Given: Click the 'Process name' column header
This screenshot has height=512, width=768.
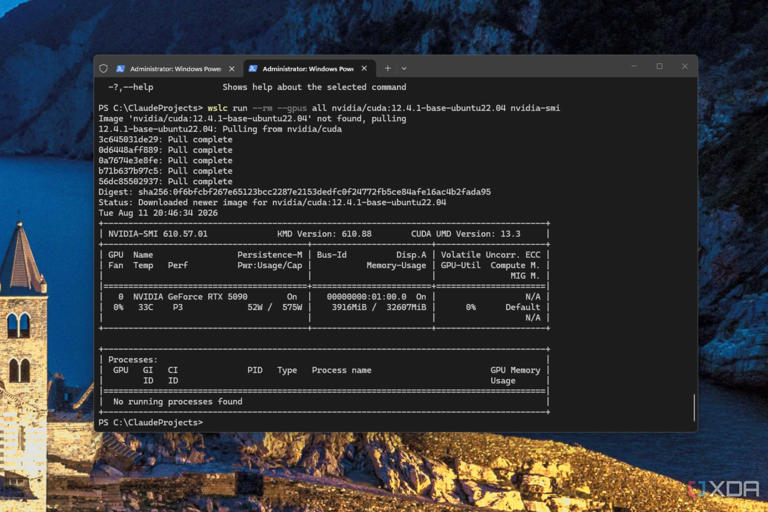Looking at the screenshot, I should (x=341, y=370).
